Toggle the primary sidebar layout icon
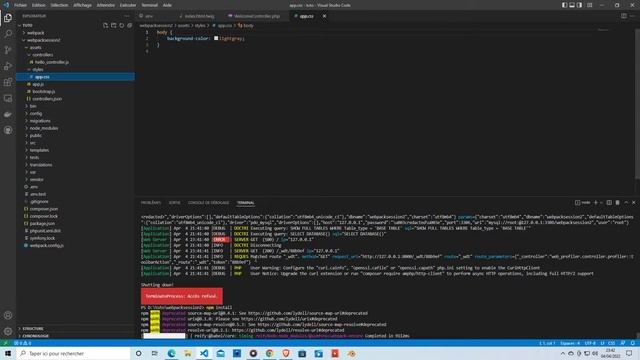640x360 pixels. 564,5
